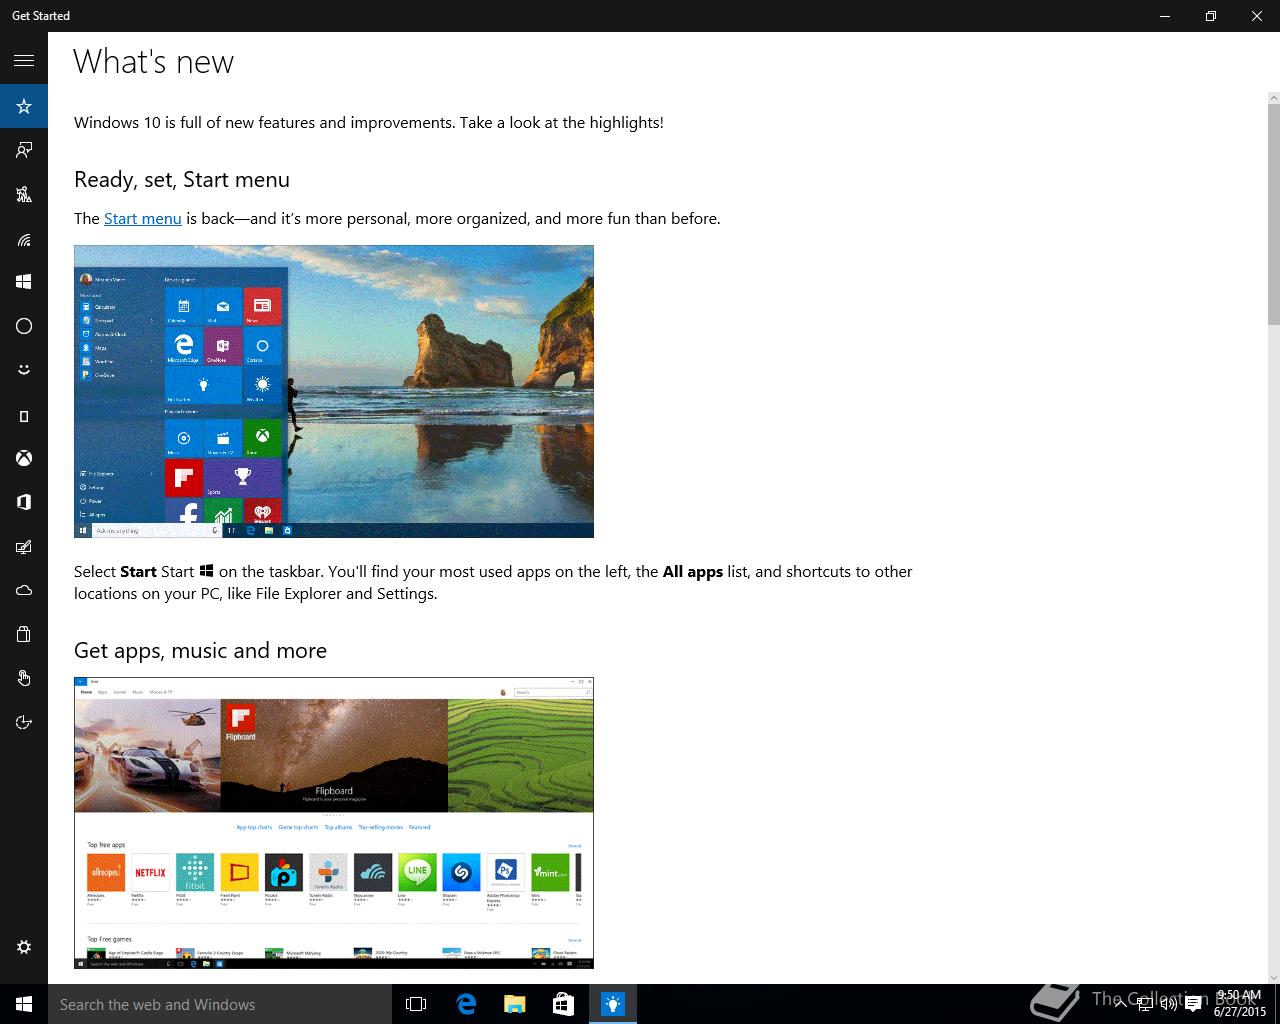Open the Office sidebar section
This screenshot has height=1024, width=1280.
24,502
